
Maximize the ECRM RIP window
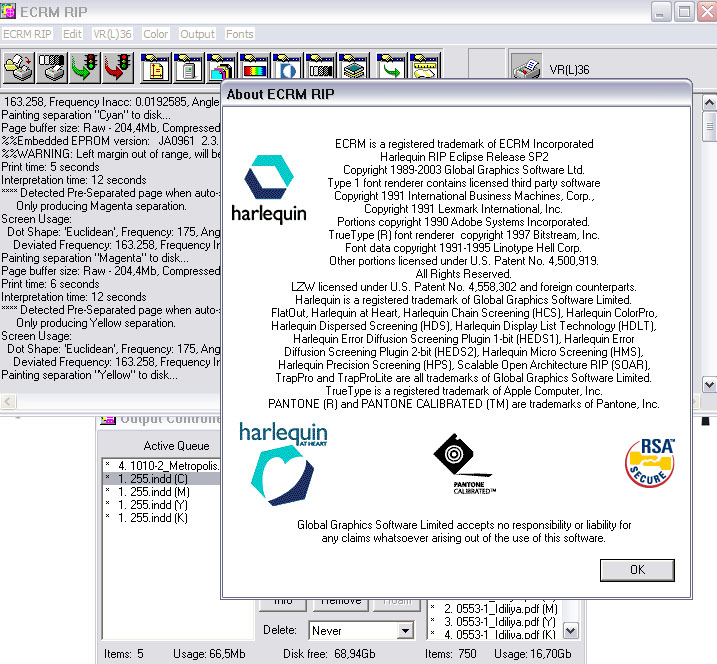(684, 11)
